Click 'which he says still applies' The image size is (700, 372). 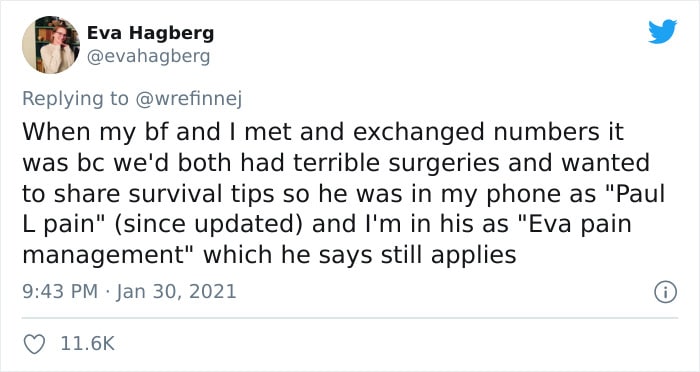pyautogui.click(x=360, y=255)
